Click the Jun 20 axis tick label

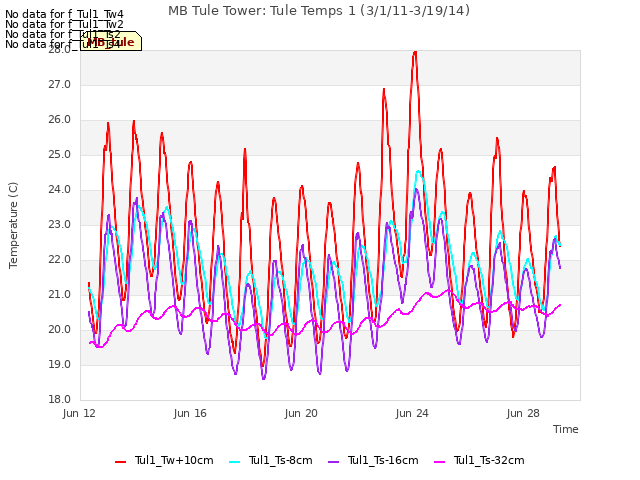(x=301, y=413)
